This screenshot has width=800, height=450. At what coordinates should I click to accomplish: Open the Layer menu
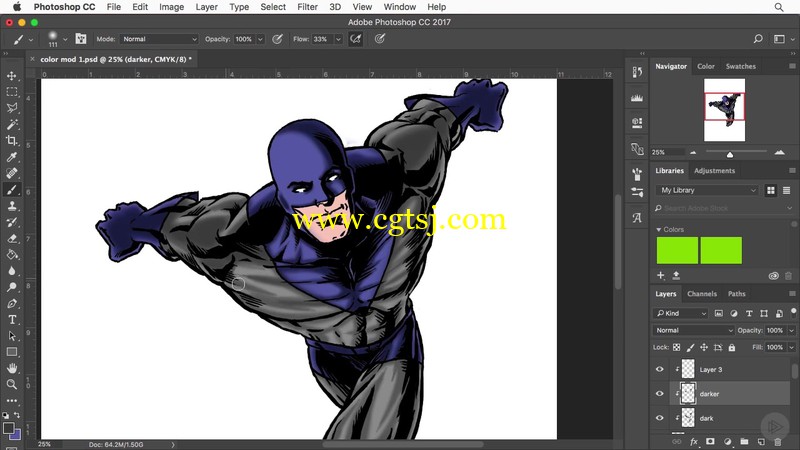(x=207, y=7)
